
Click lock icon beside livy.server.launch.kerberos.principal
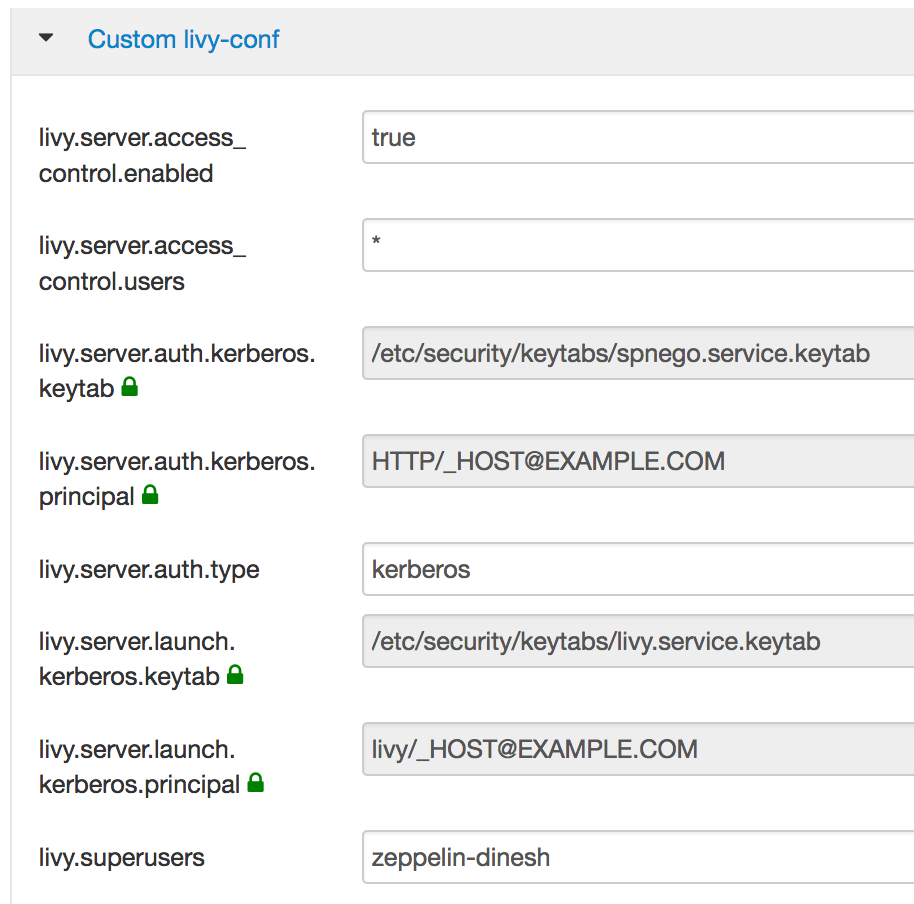click(x=256, y=784)
